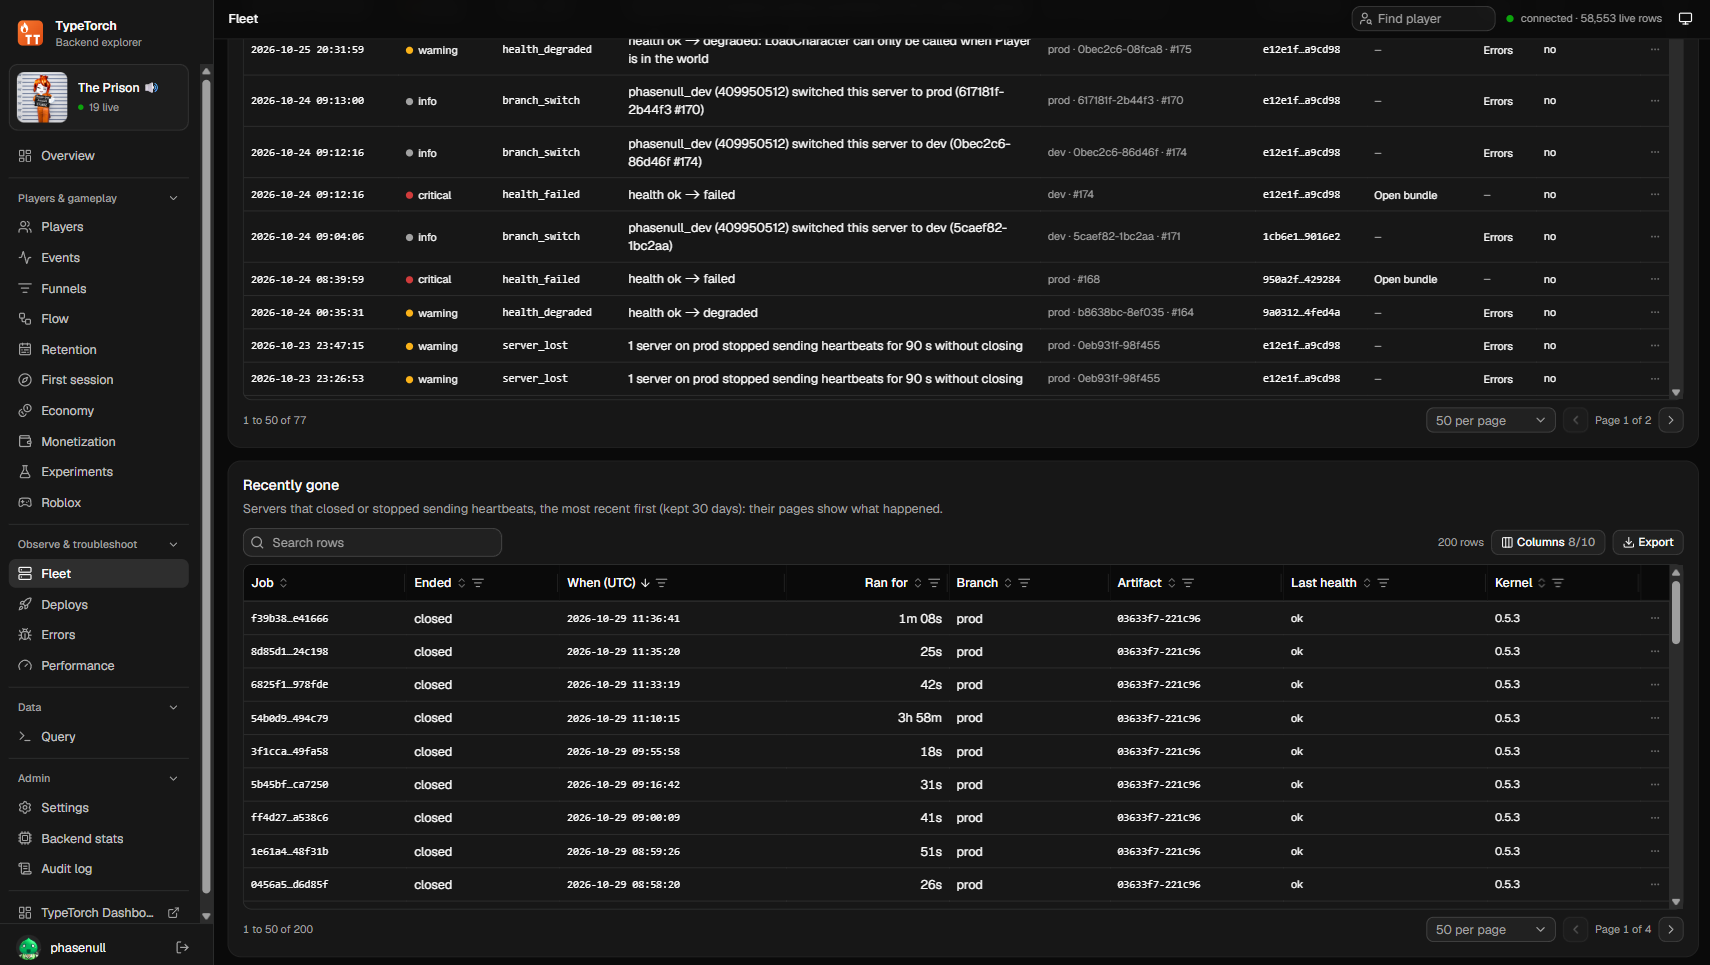The image size is (1710, 965).
Task: Click the TypeTorch logo icon
Action: click(x=30, y=33)
